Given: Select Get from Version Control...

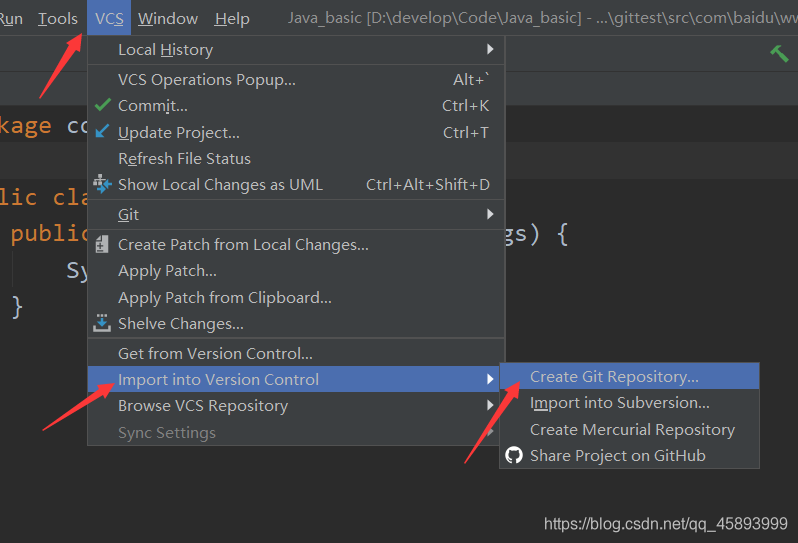Looking at the screenshot, I should 296,353.
